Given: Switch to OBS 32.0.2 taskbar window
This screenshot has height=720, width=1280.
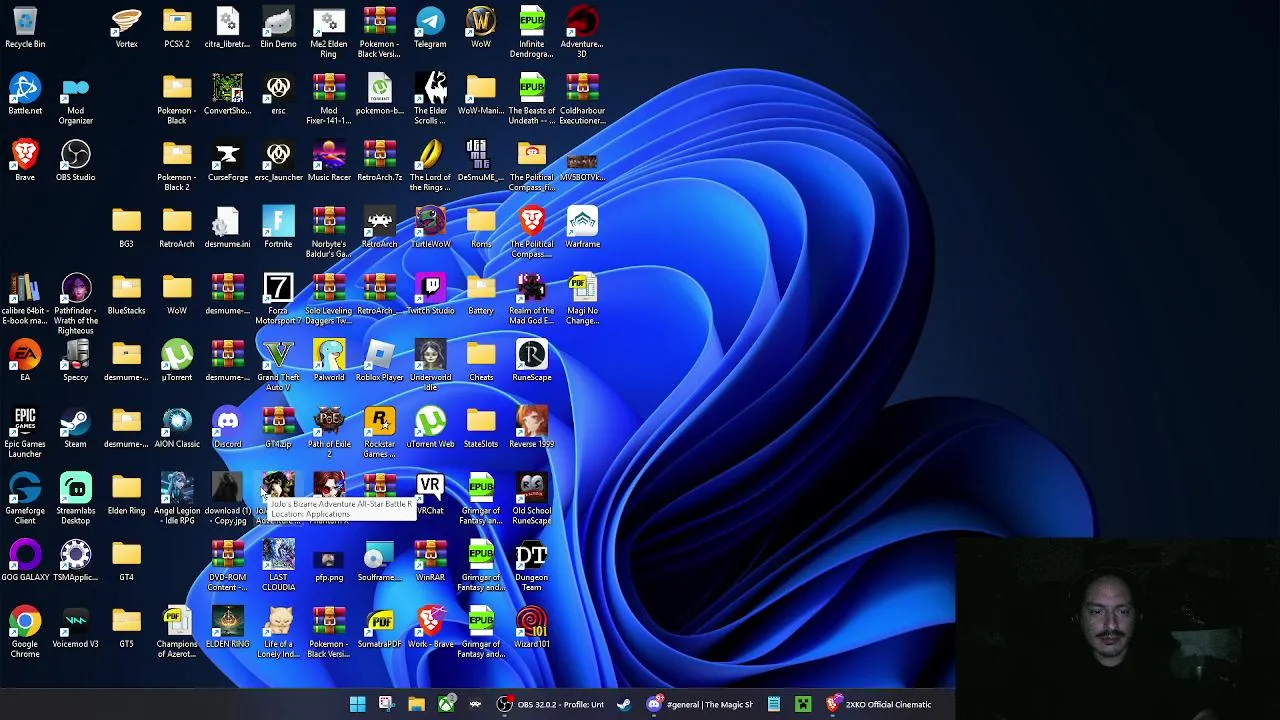Looking at the screenshot, I should point(550,704).
